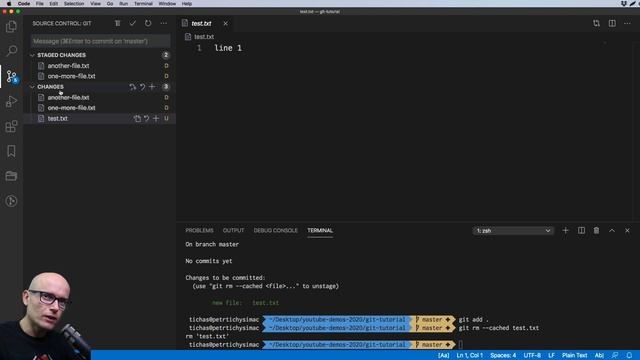
Task: Click the refresh icon in Source Control header
Action: [148, 23]
